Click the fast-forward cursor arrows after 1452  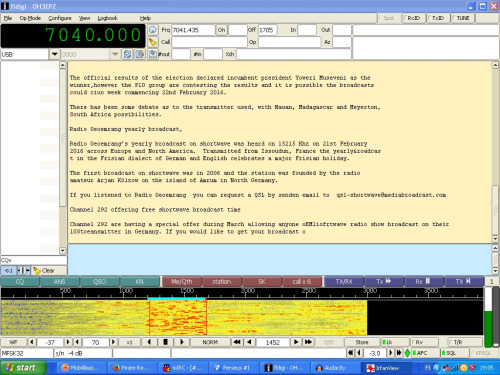pyautogui.click(x=308, y=342)
